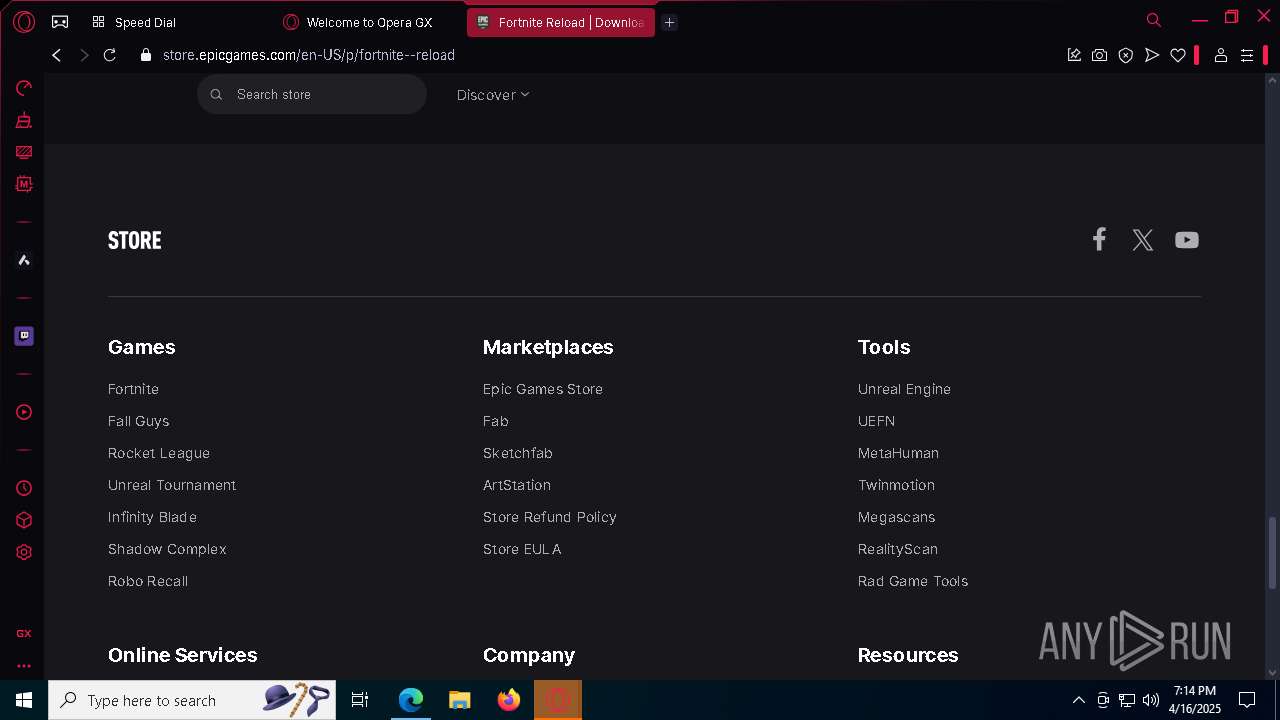The width and height of the screenshot is (1280, 720).
Task: Open GX Cleaner in the sidebar
Action: [x=24, y=120]
